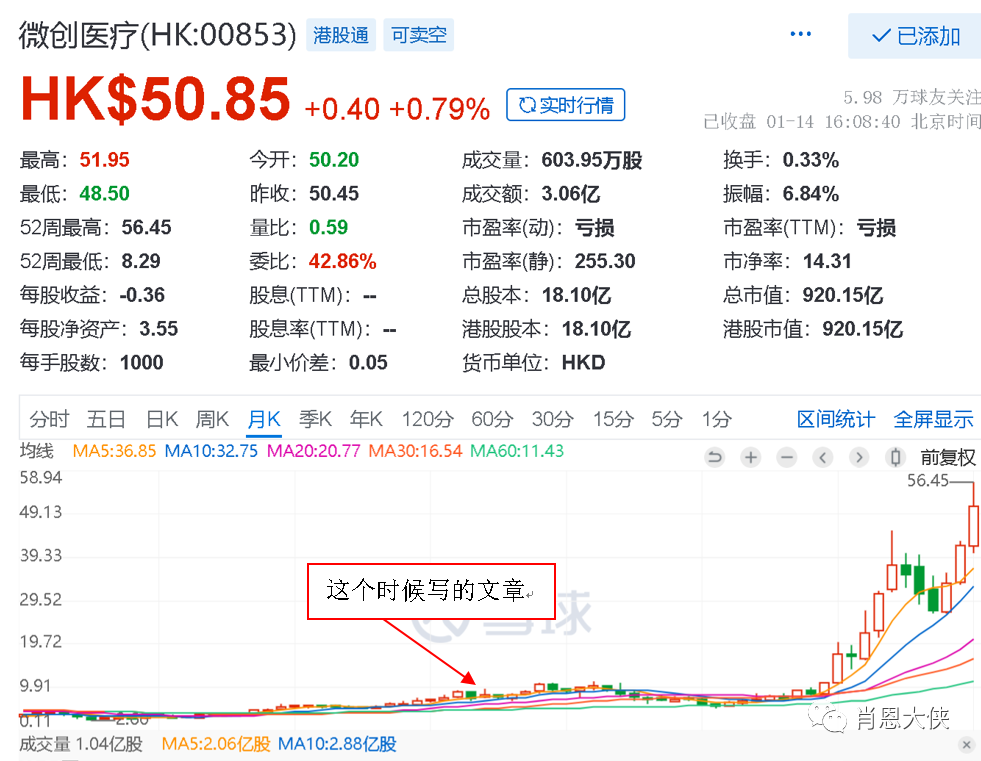Open the 30分 chart tab
This screenshot has width=981, height=761.
[552, 419]
